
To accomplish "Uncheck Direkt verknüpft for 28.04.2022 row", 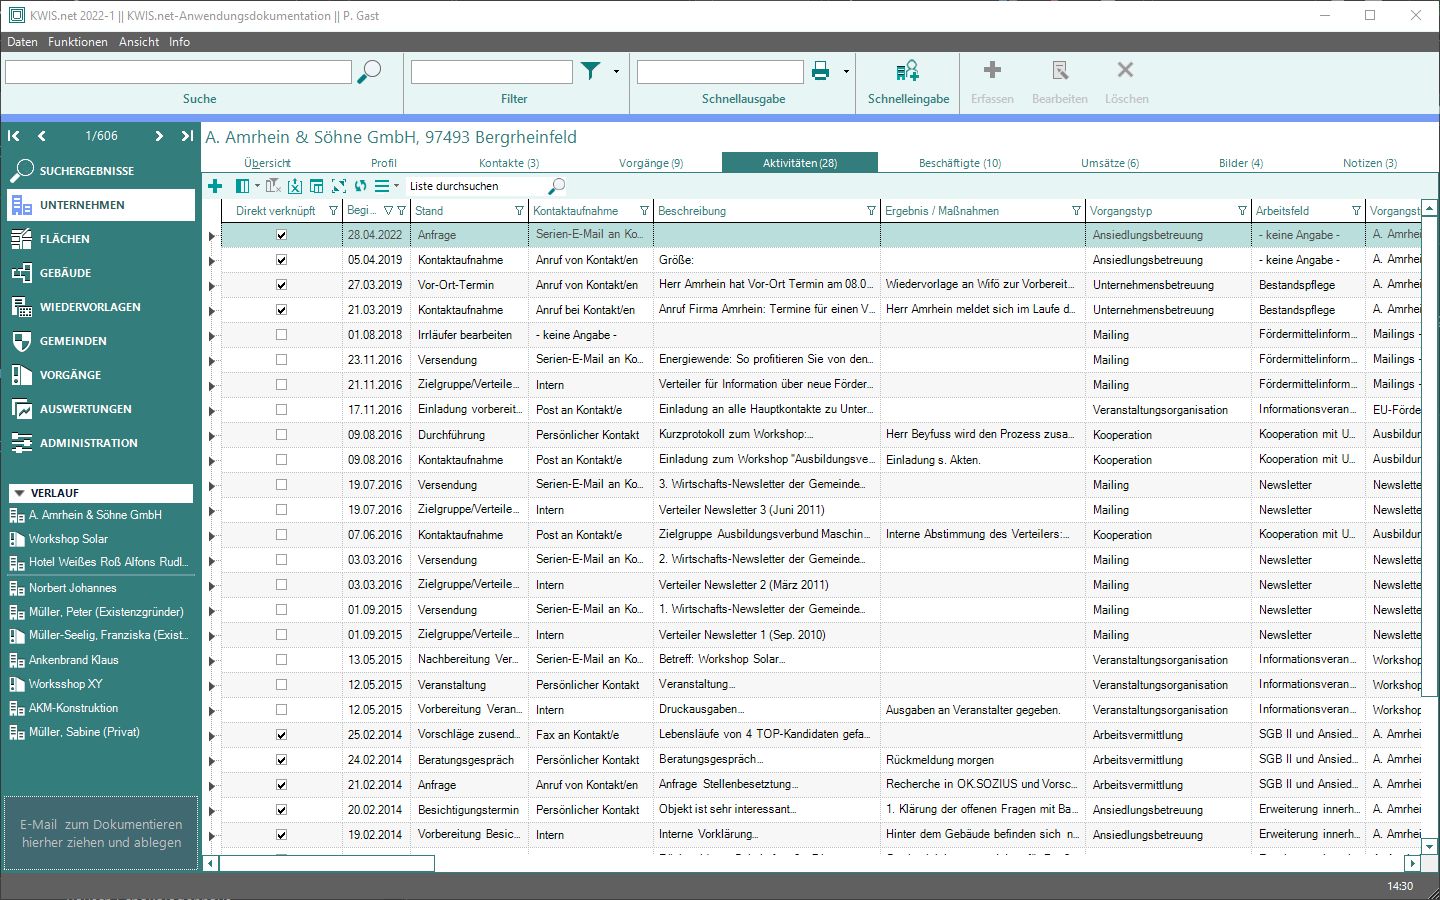I will click(281, 235).
